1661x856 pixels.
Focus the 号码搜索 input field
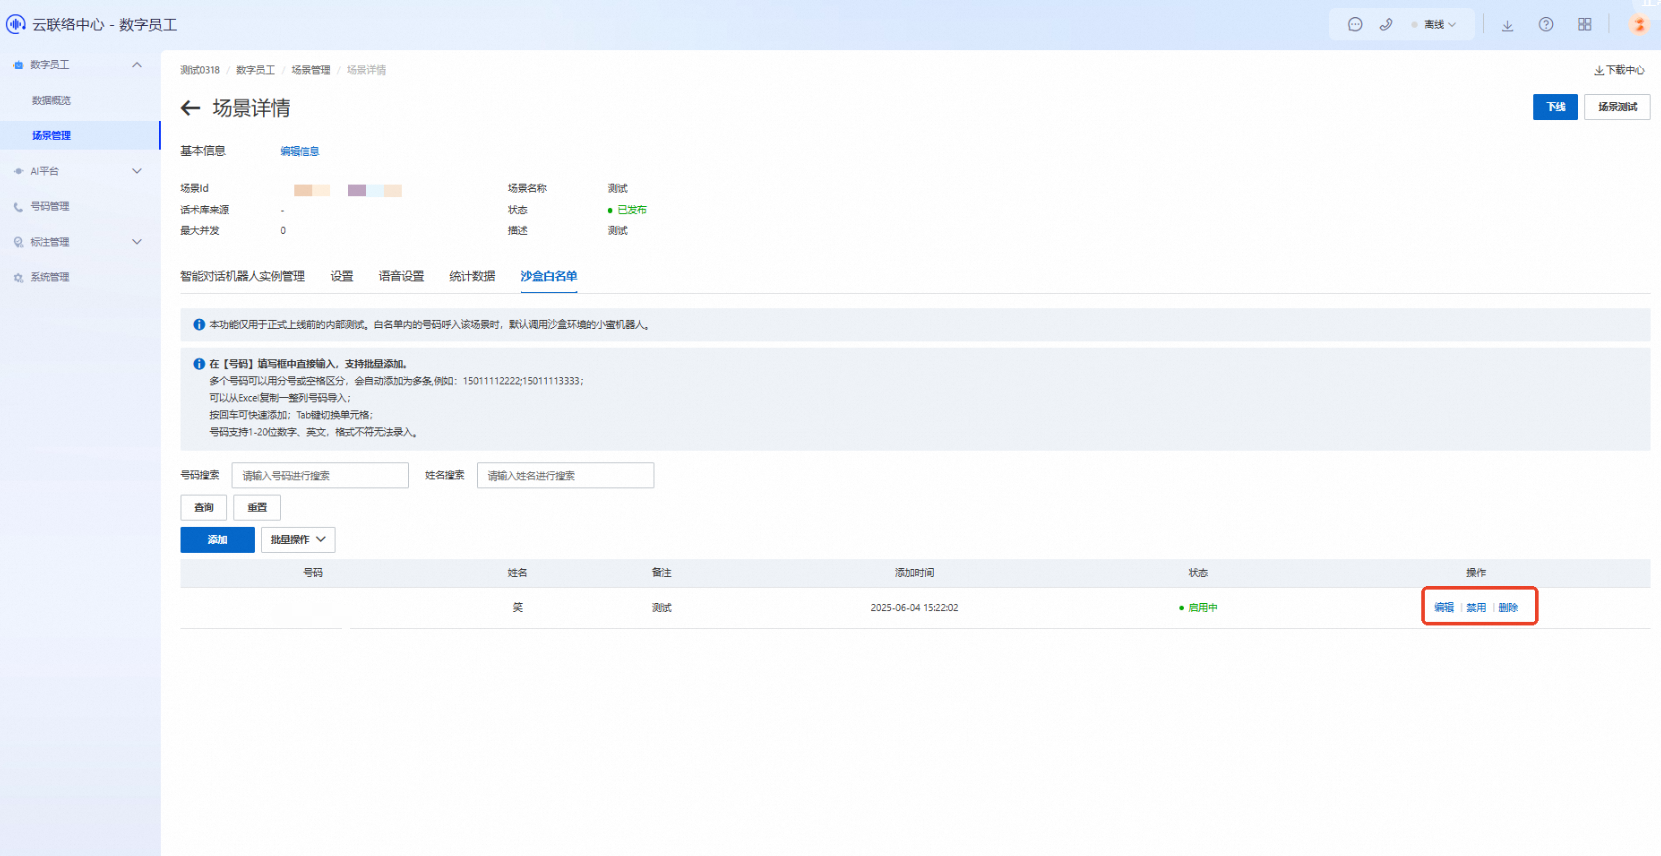click(320, 475)
